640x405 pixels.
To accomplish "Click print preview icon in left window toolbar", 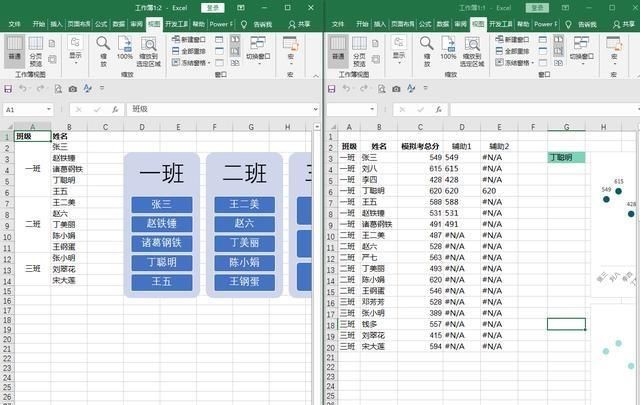I will 58,89.
